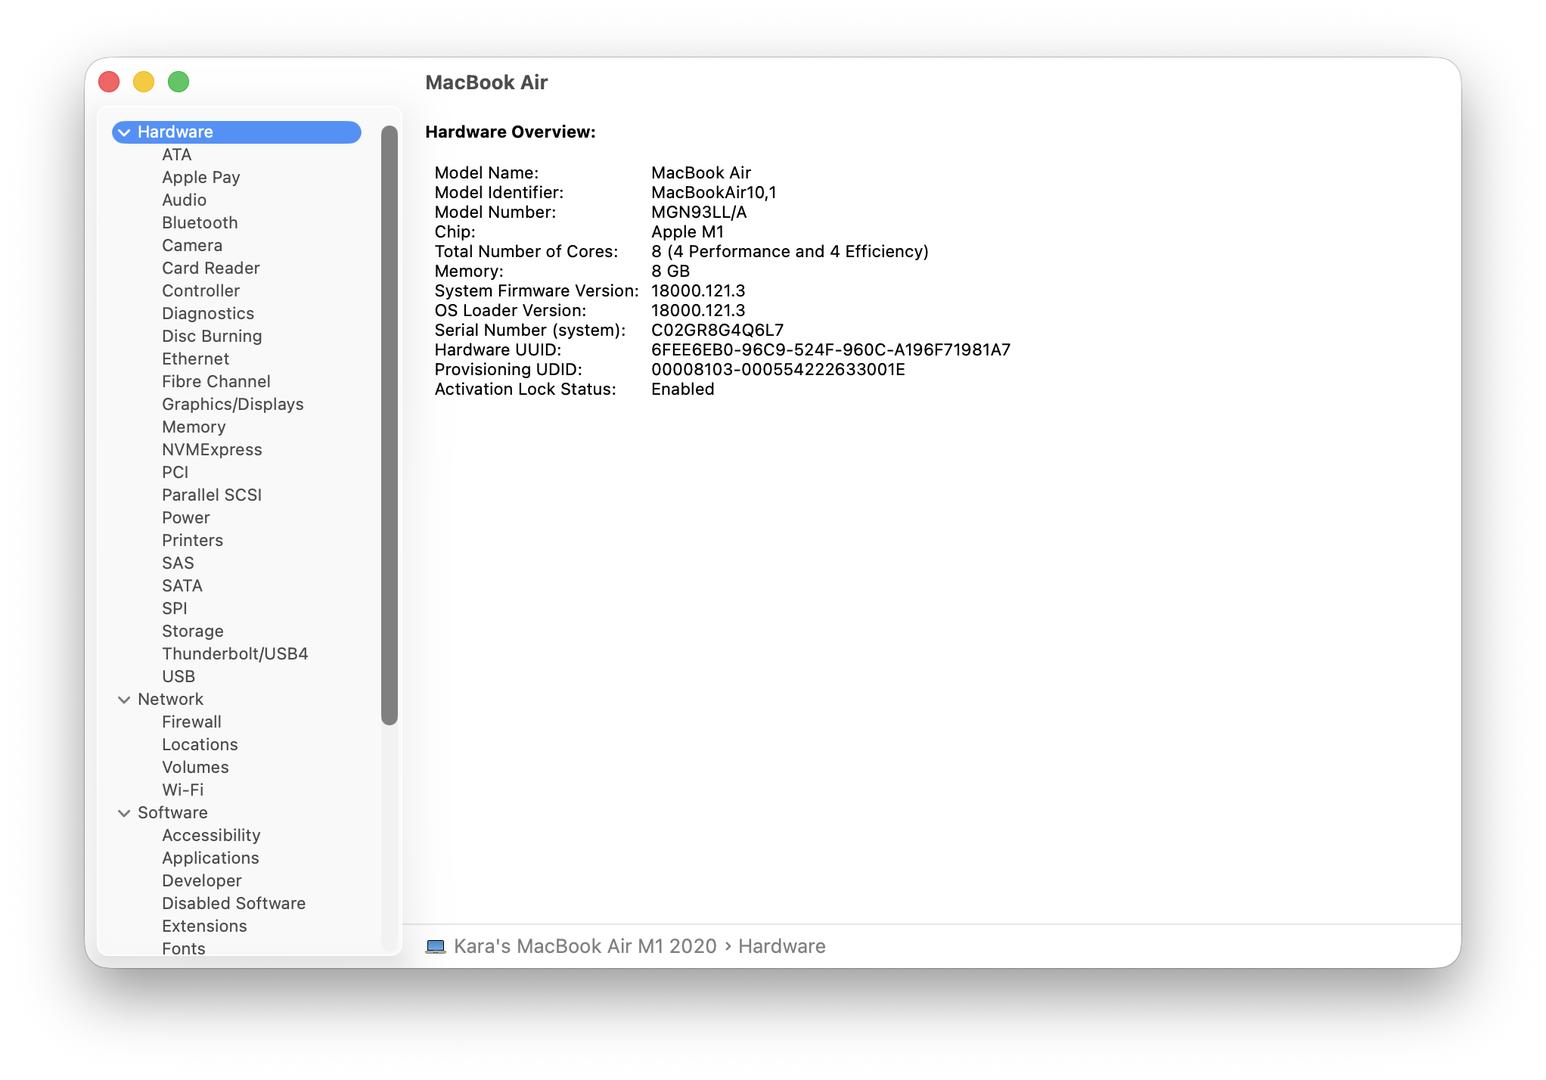Collapse the Hardware section chevron
The image size is (1546, 1080).
(x=124, y=132)
